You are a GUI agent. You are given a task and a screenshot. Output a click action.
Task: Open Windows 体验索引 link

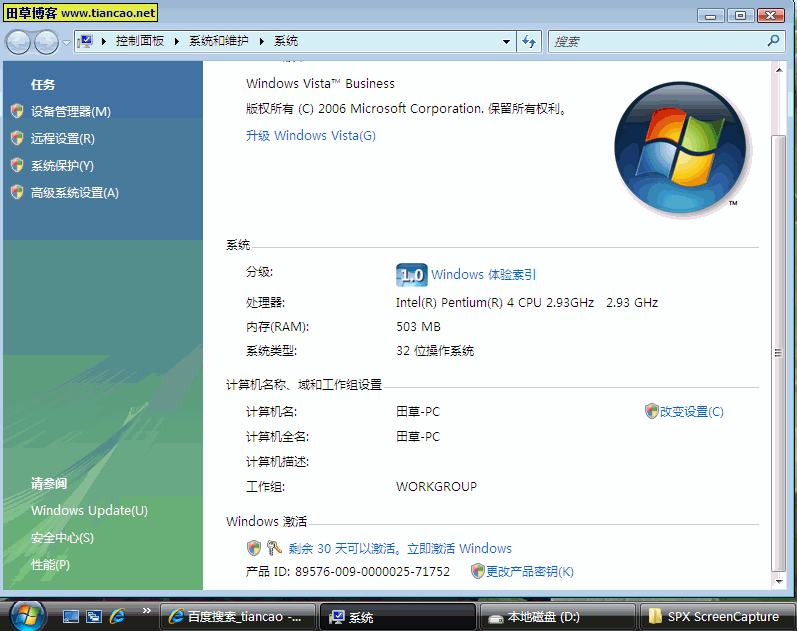(x=483, y=275)
